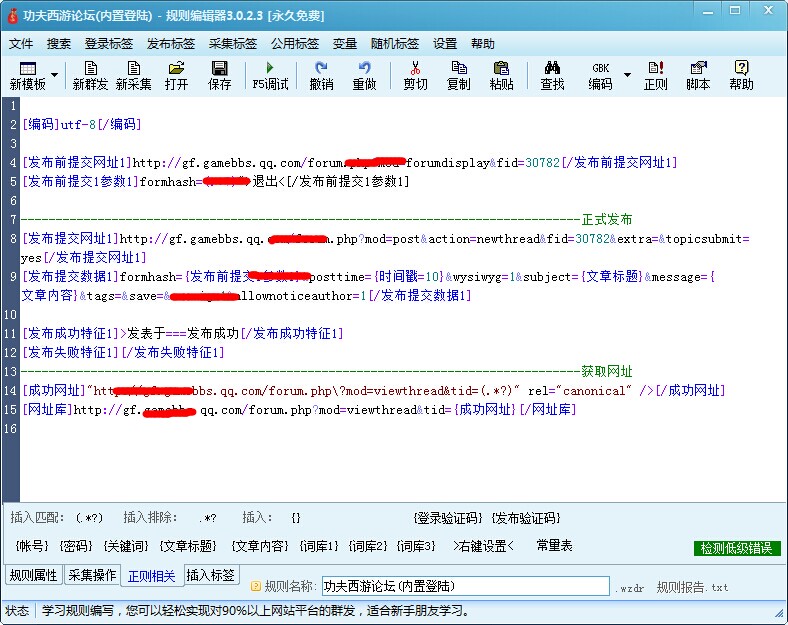Expand the 新模板 dropdown arrow
The image size is (788, 625).
[x=54, y=75]
